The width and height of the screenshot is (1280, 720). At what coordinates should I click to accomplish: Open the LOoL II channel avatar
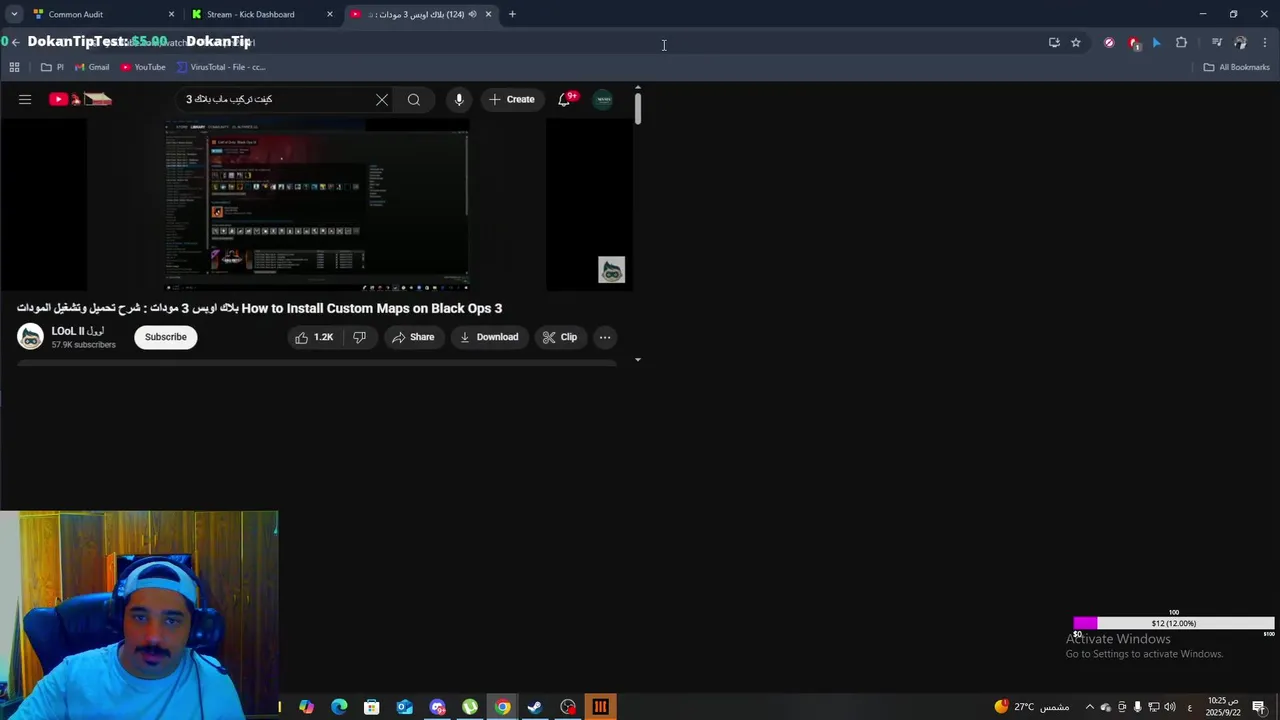click(x=31, y=337)
